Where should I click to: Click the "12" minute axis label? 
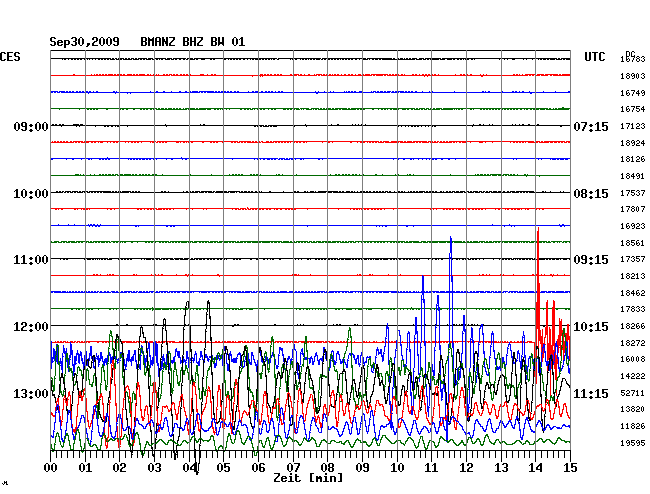coord(466,468)
